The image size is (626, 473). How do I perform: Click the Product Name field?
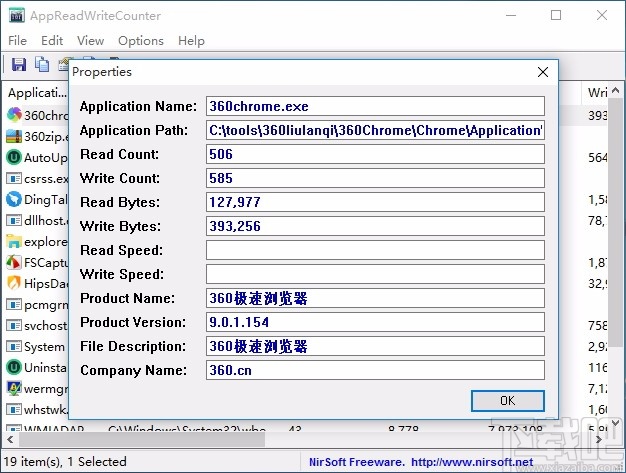(x=375, y=298)
